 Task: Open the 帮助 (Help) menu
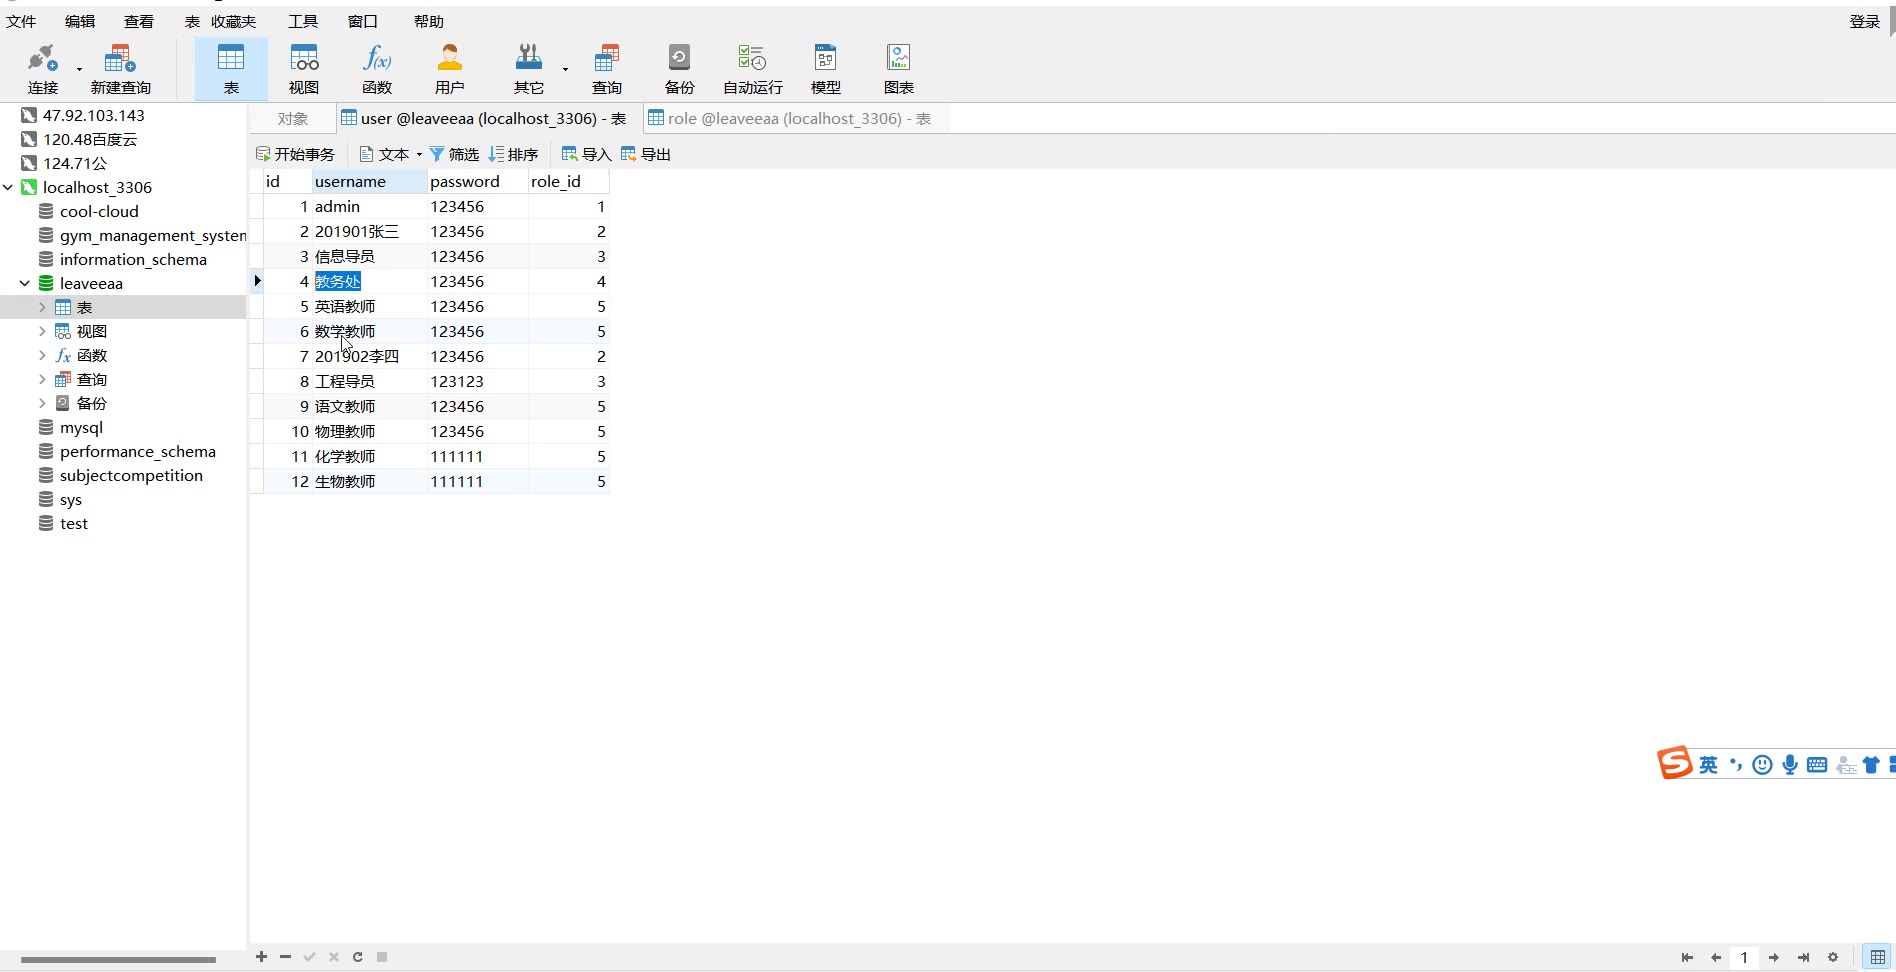[x=429, y=21]
